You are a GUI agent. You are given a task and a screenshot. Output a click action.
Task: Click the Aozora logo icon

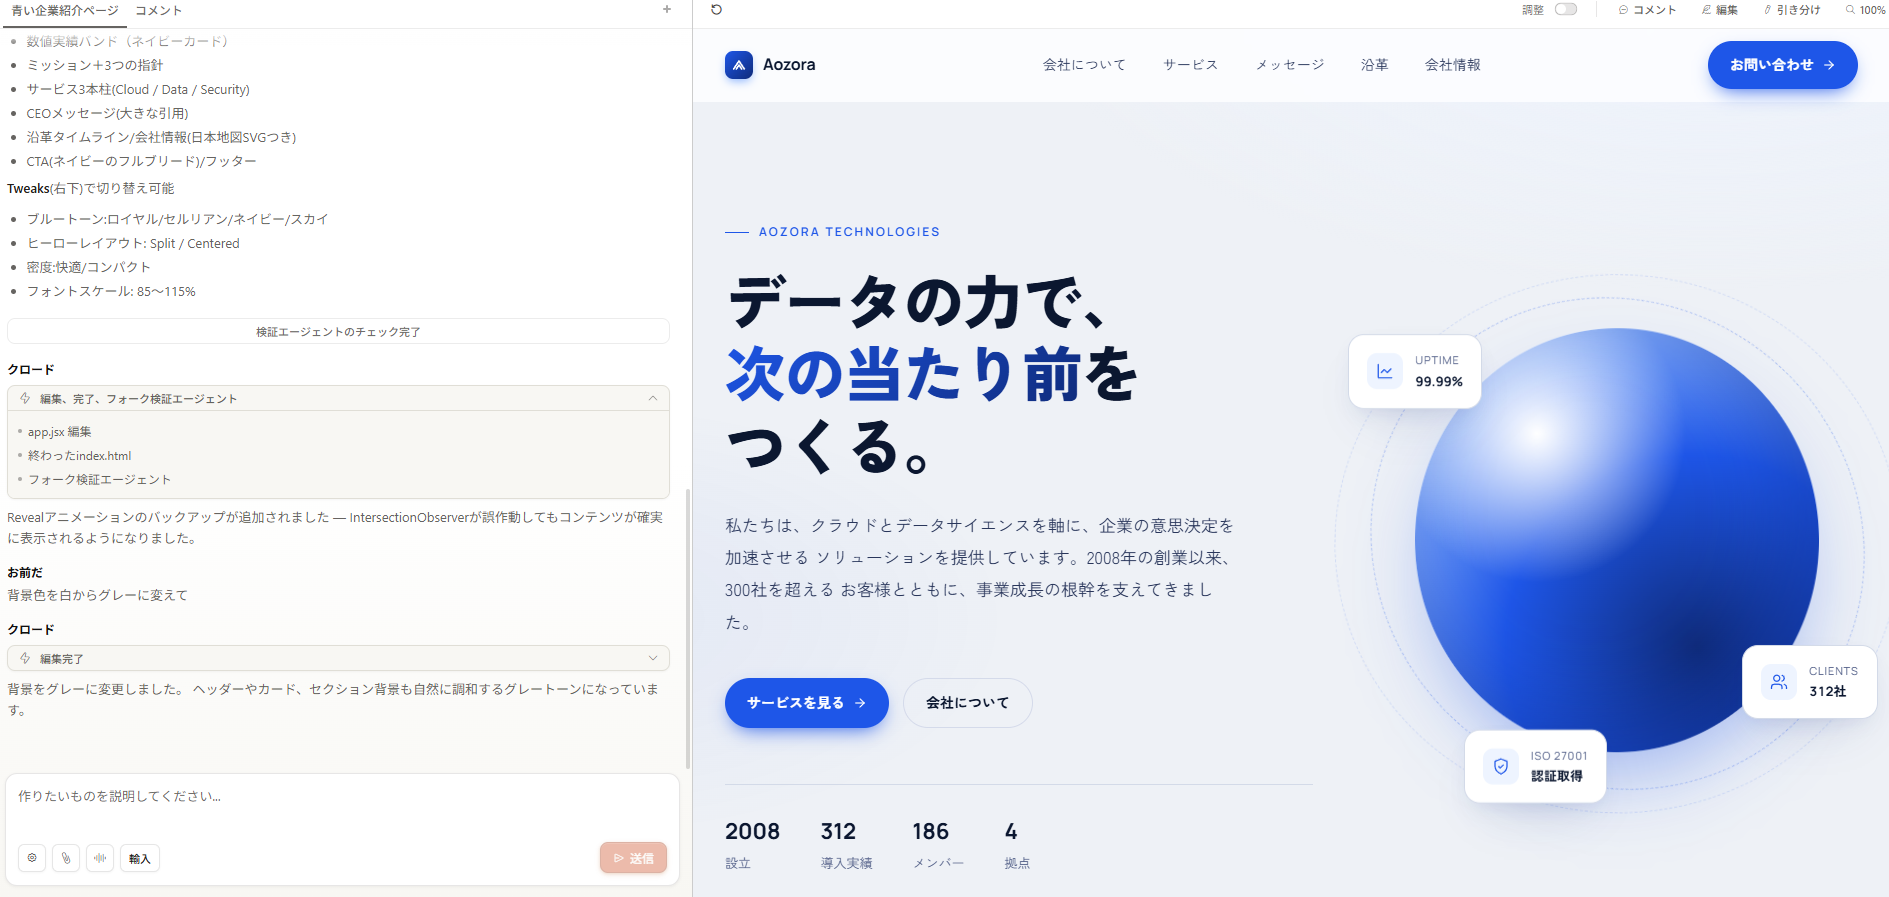pos(739,65)
